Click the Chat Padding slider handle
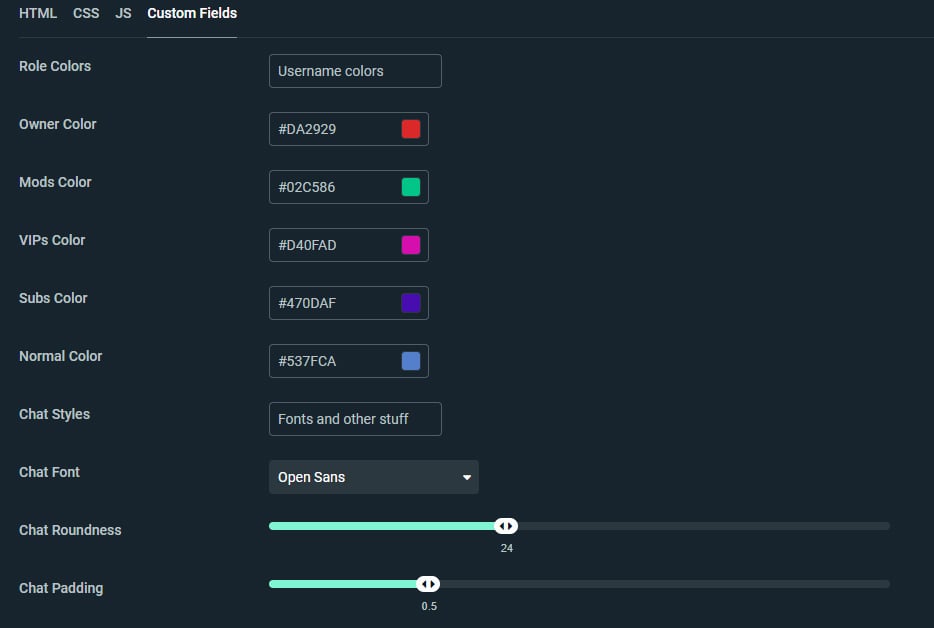Viewport: 934px width, 628px height. 428,584
